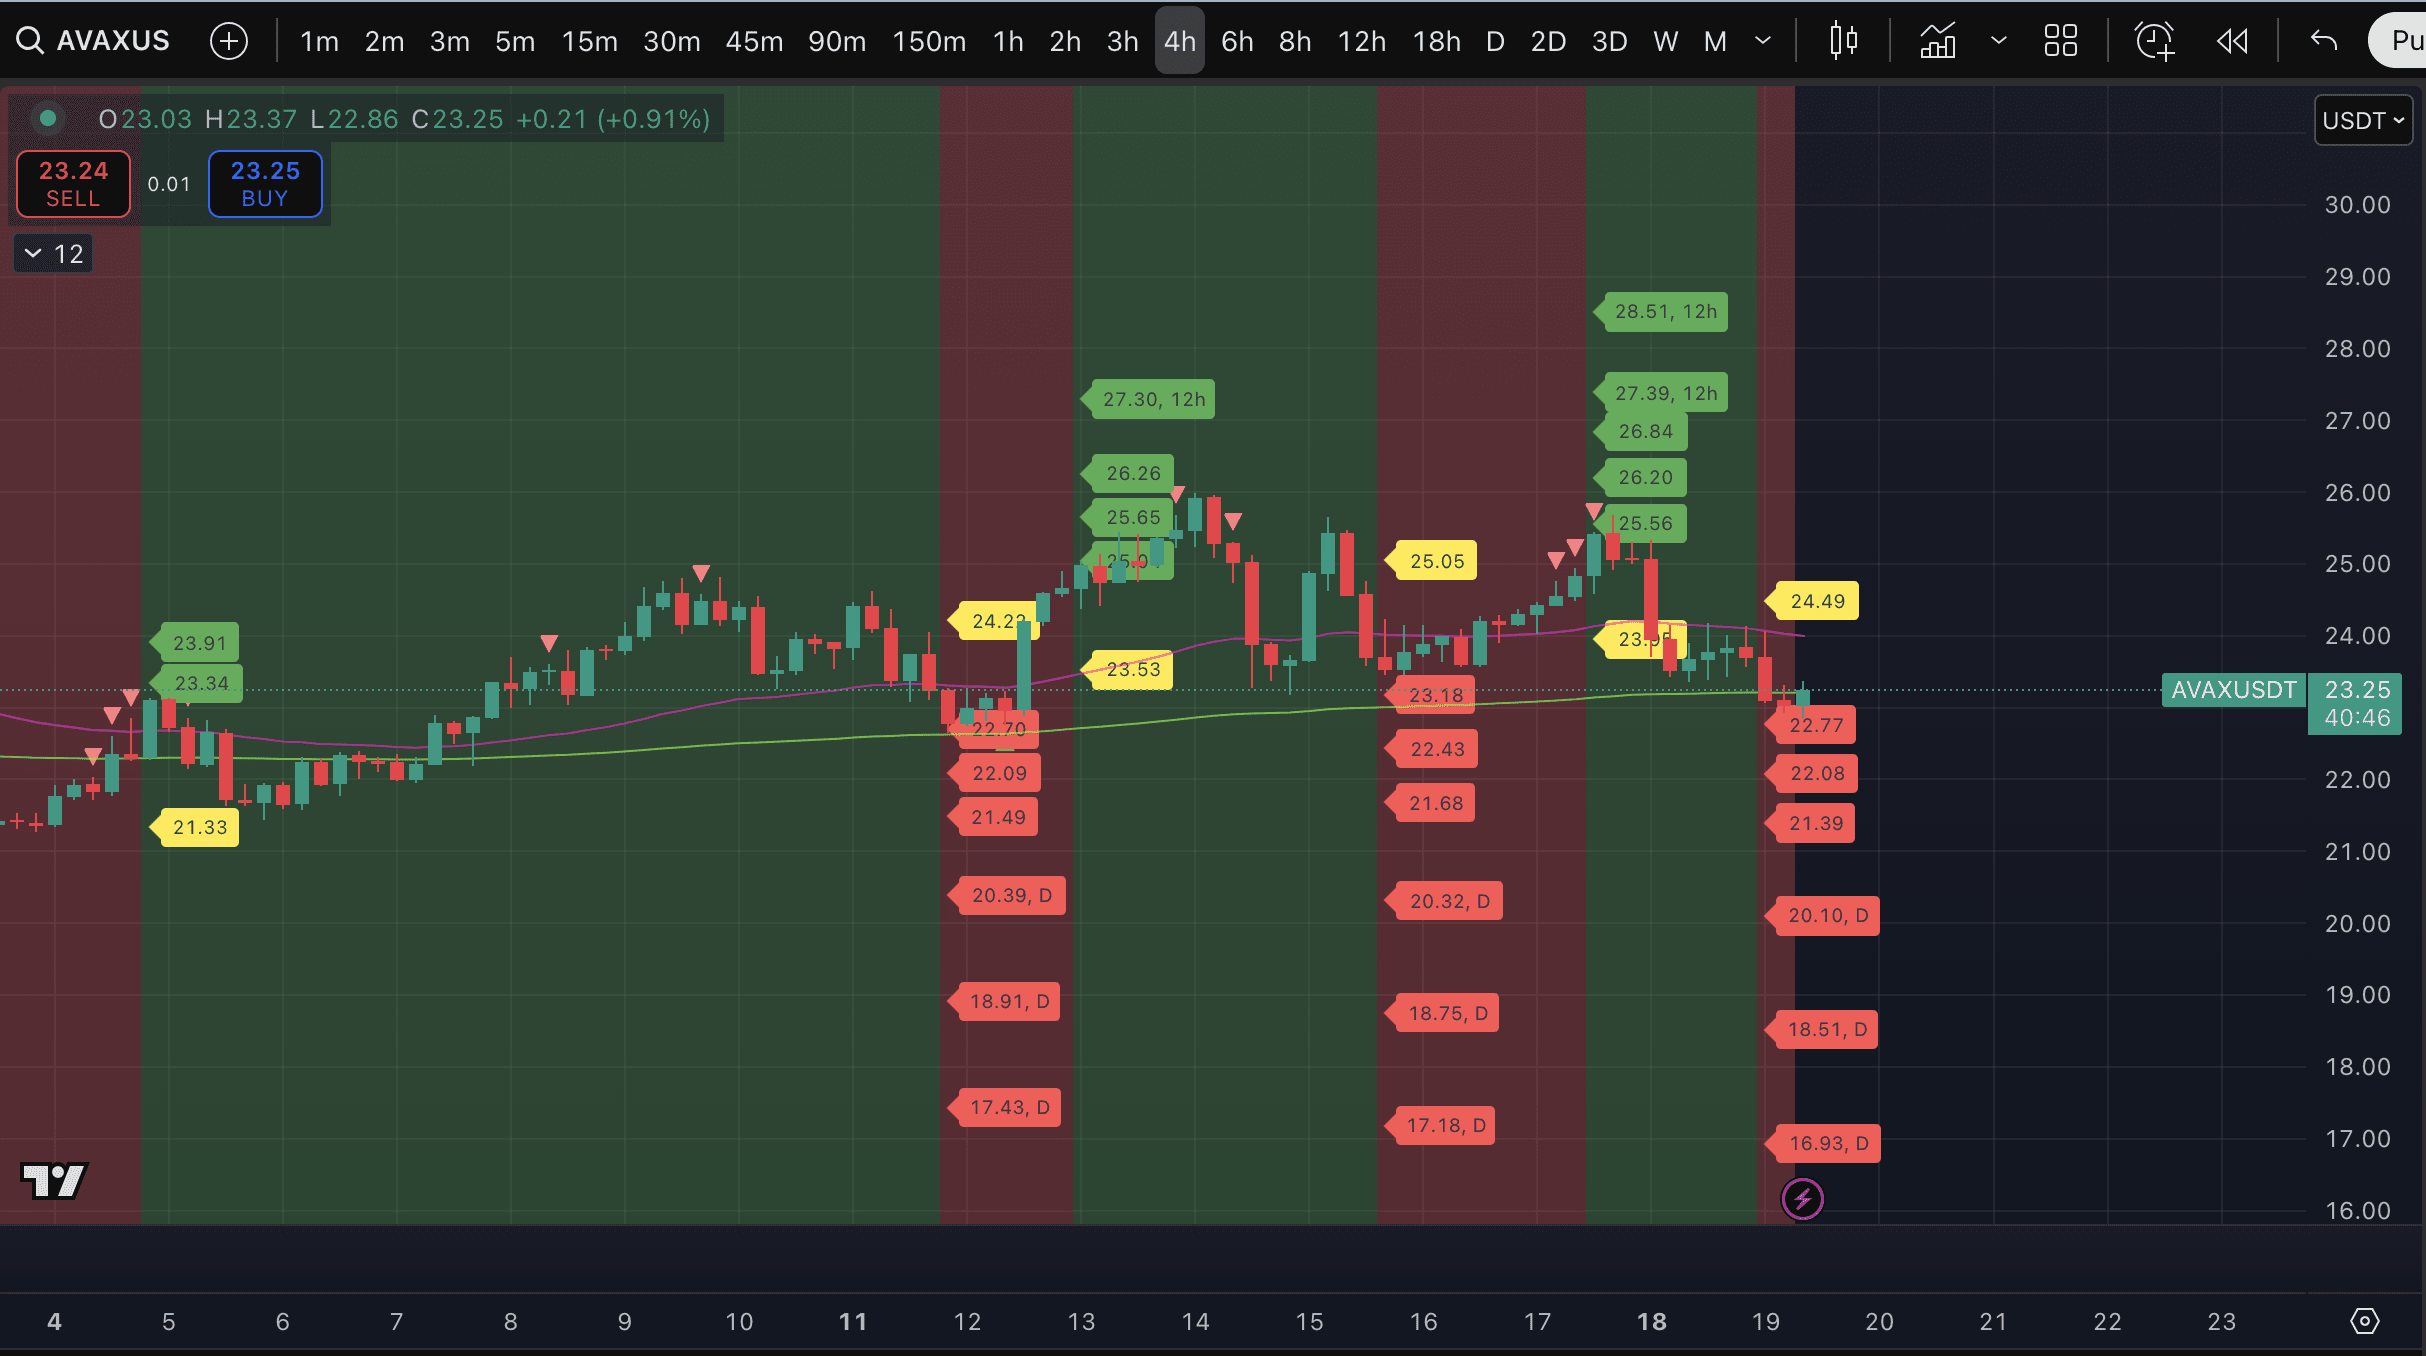Click date 11 on the time axis
The image size is (2426, 1356).
click(x=852, y=1322)
